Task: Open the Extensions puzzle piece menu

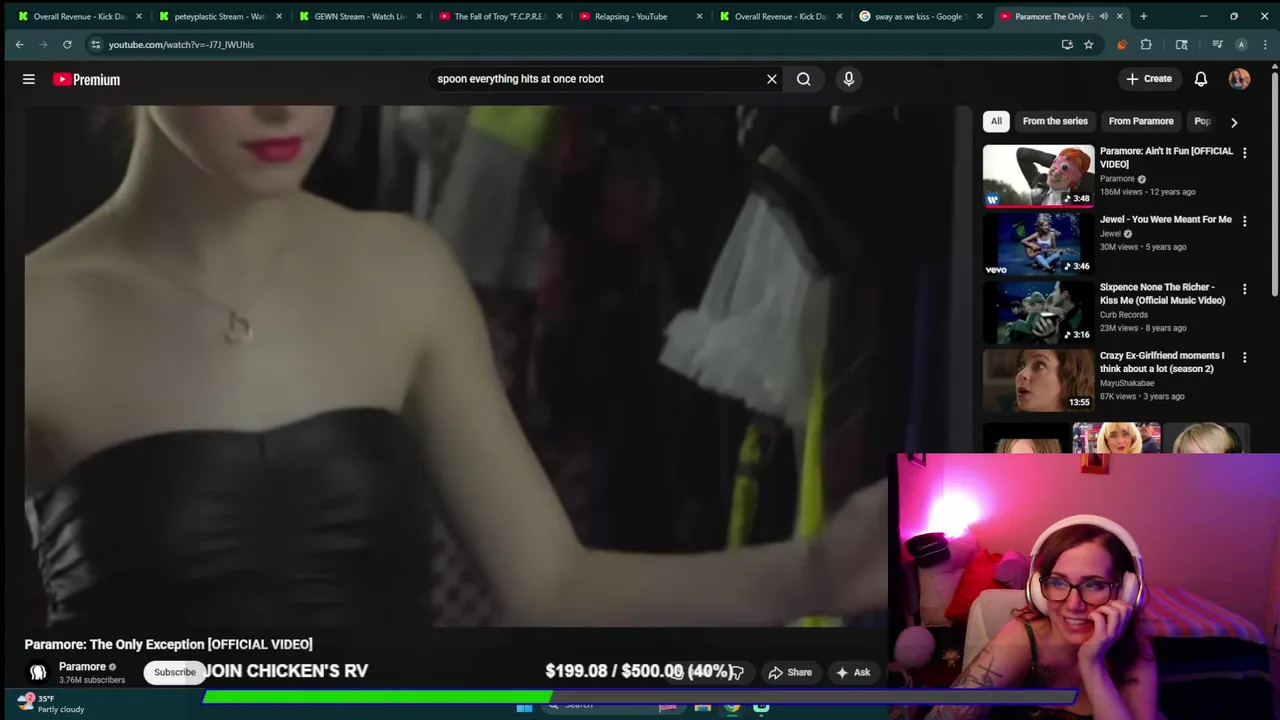Action: click(x=1146, y=44)
